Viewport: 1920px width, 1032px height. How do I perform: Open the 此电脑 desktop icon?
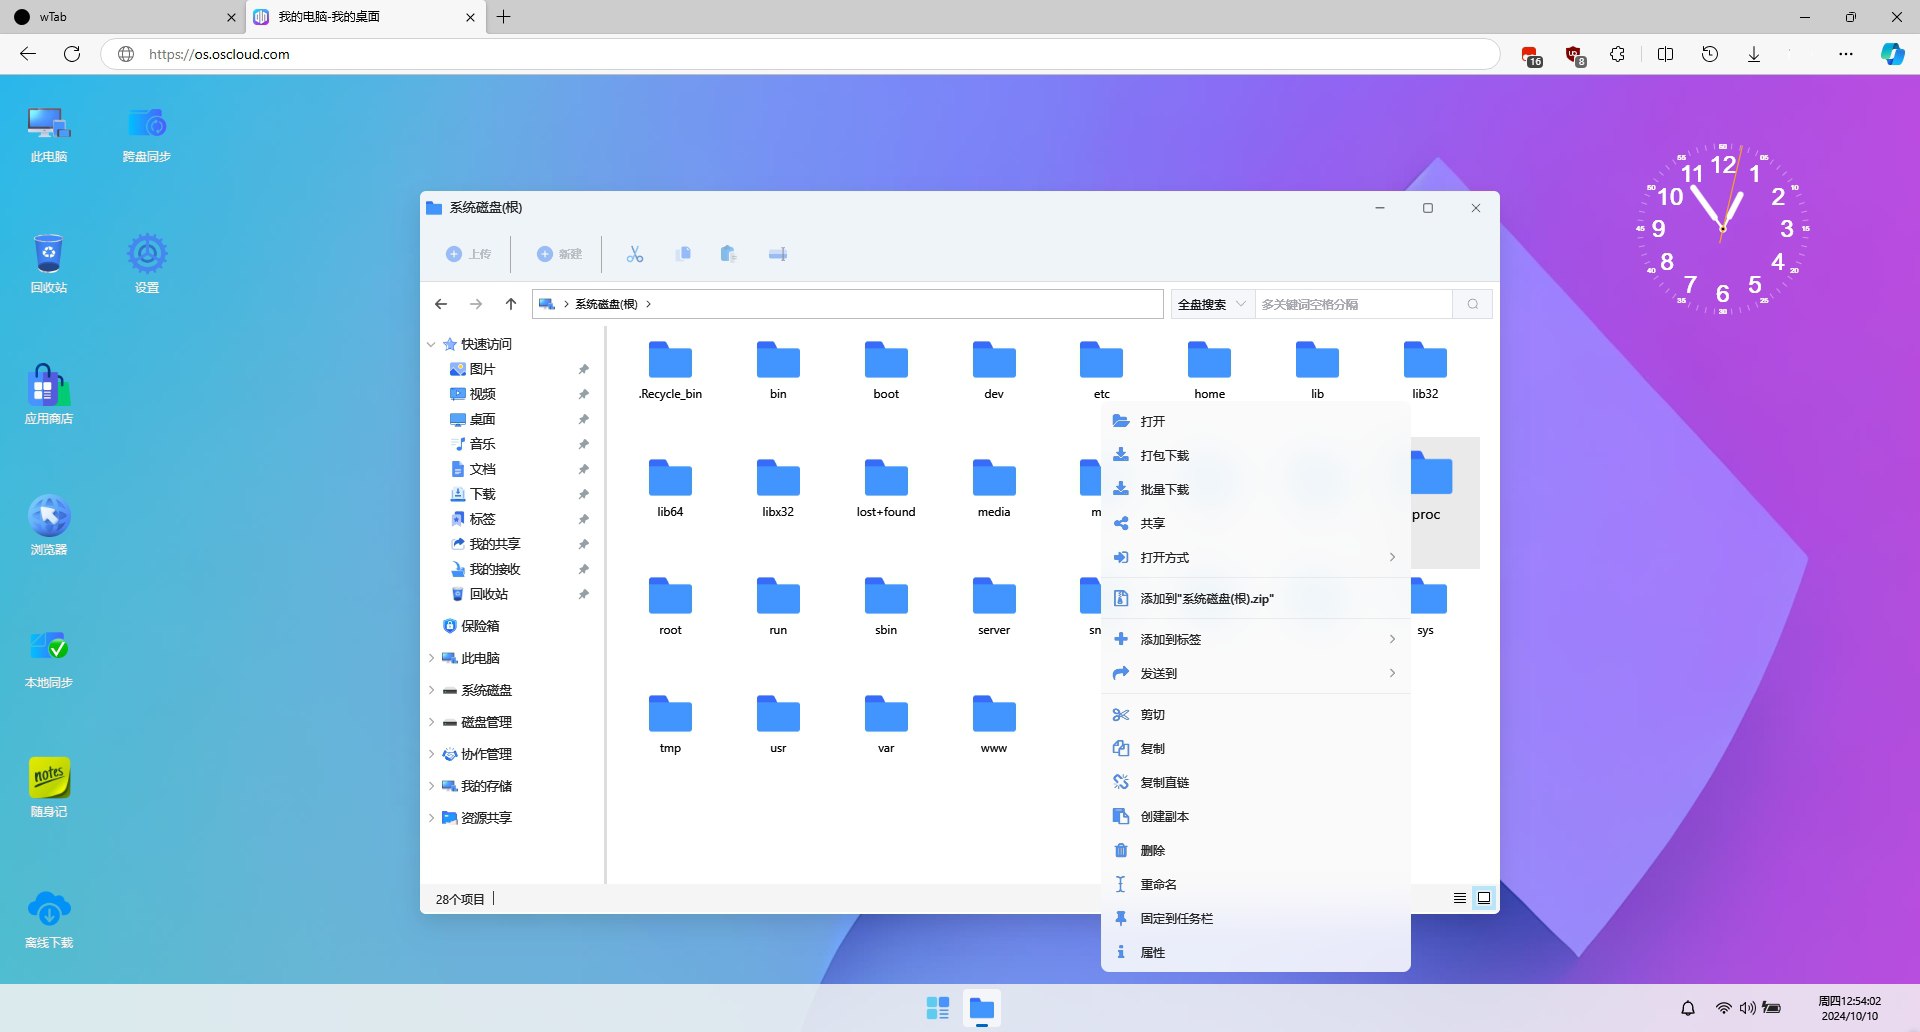click(x=48, y=134)
